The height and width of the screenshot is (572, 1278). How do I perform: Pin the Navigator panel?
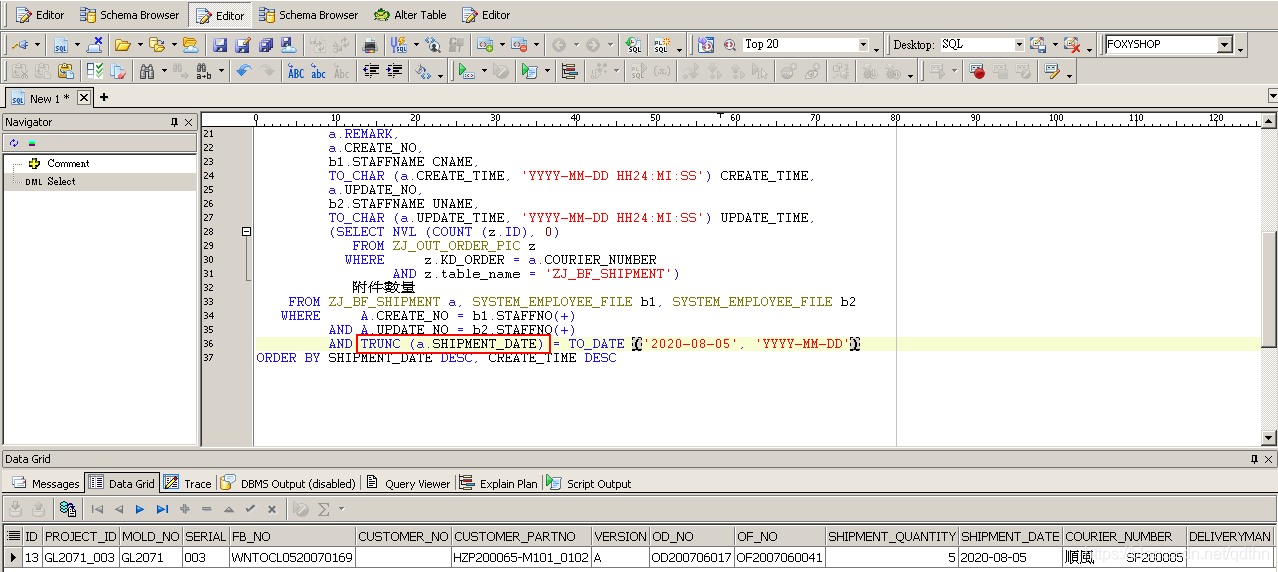click(175, 122)
